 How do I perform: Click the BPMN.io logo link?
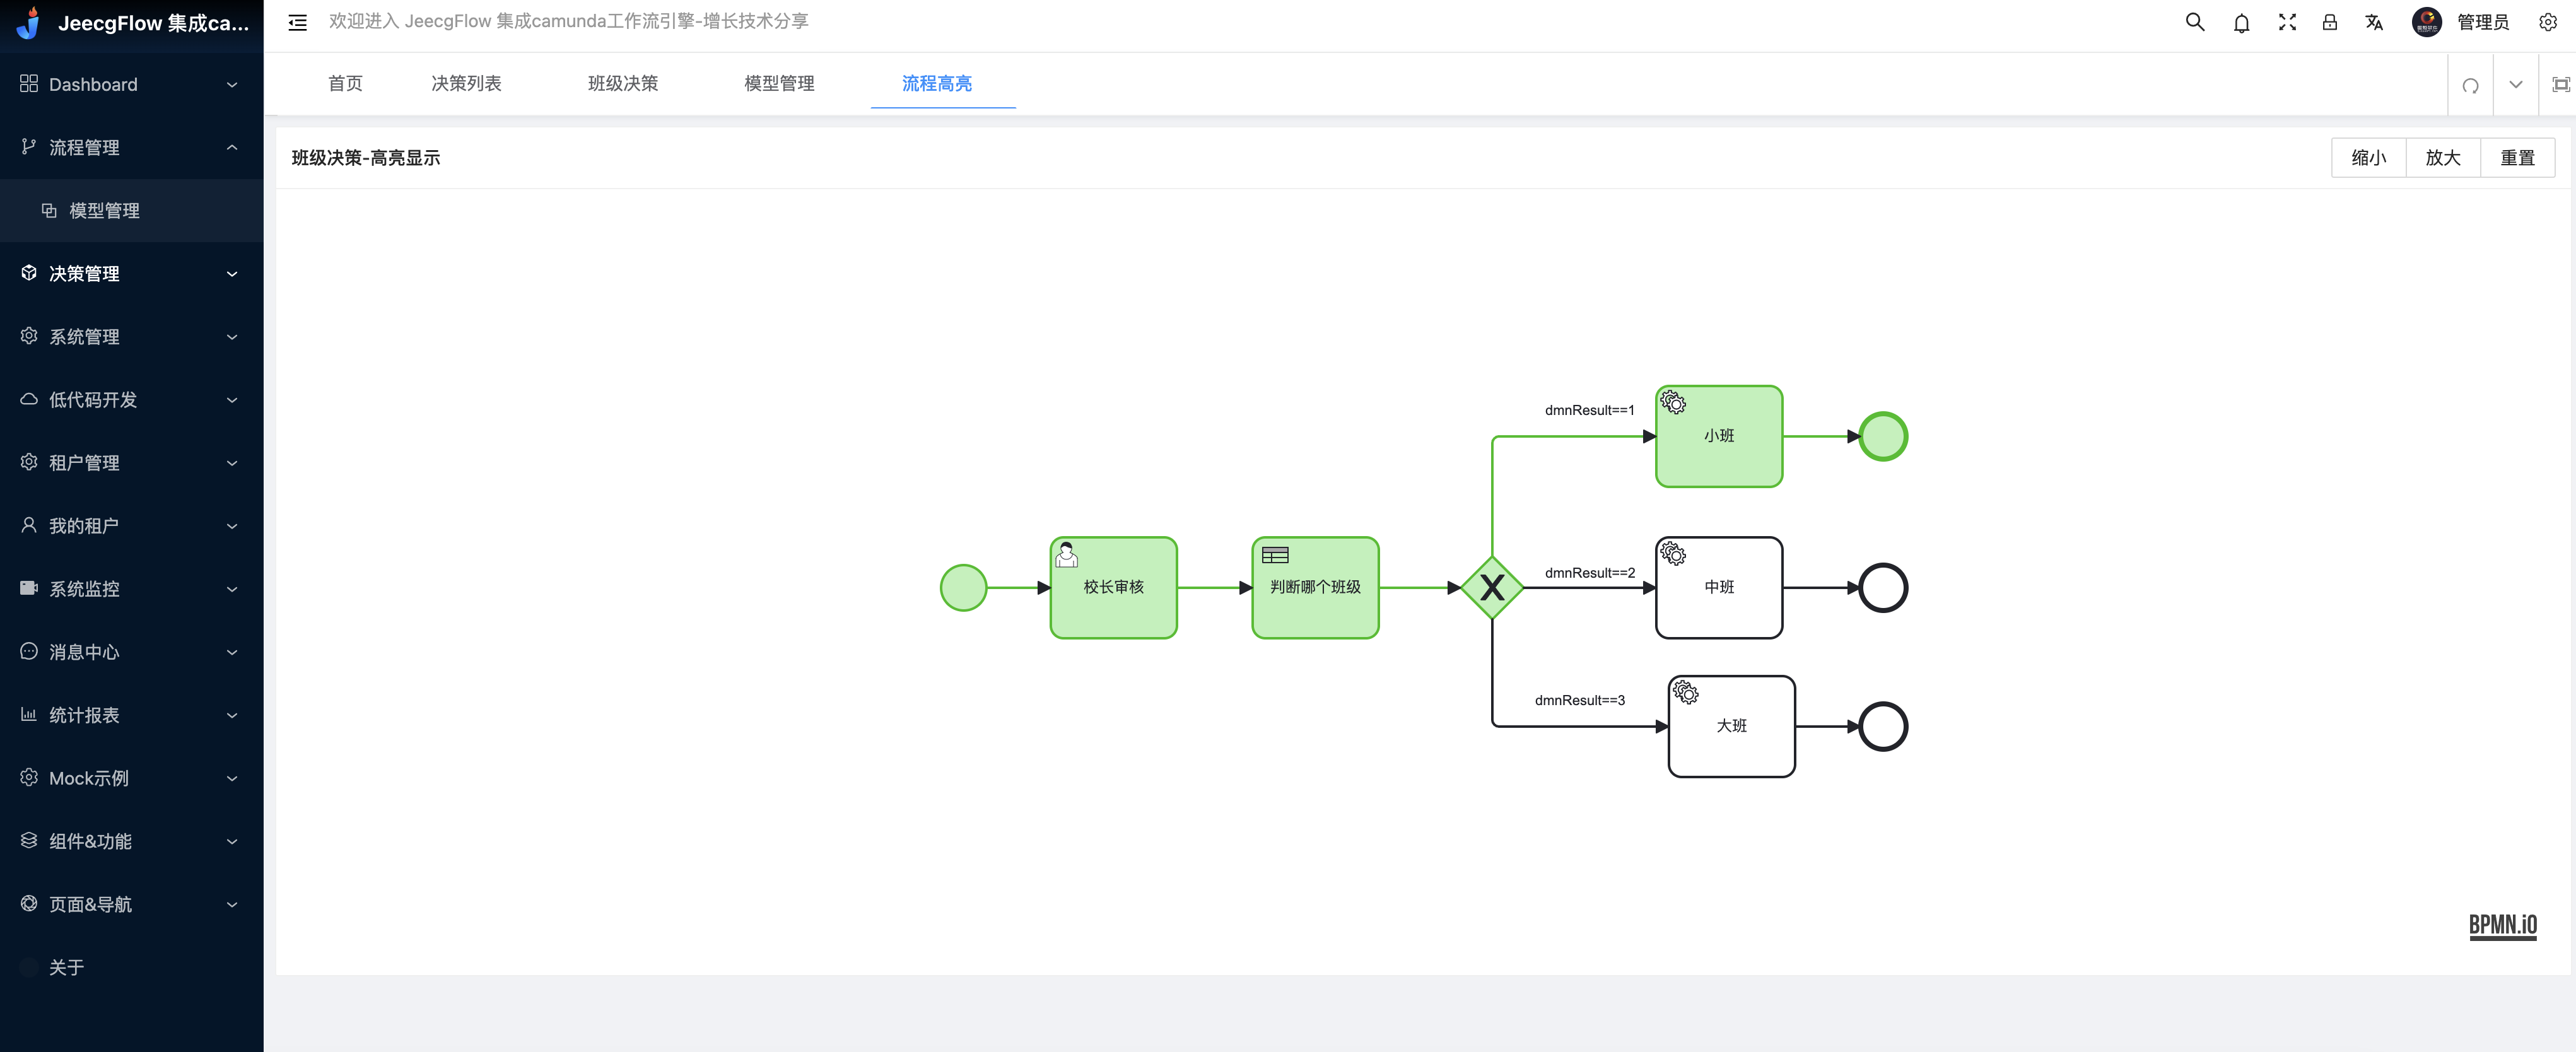point(2502,925)
